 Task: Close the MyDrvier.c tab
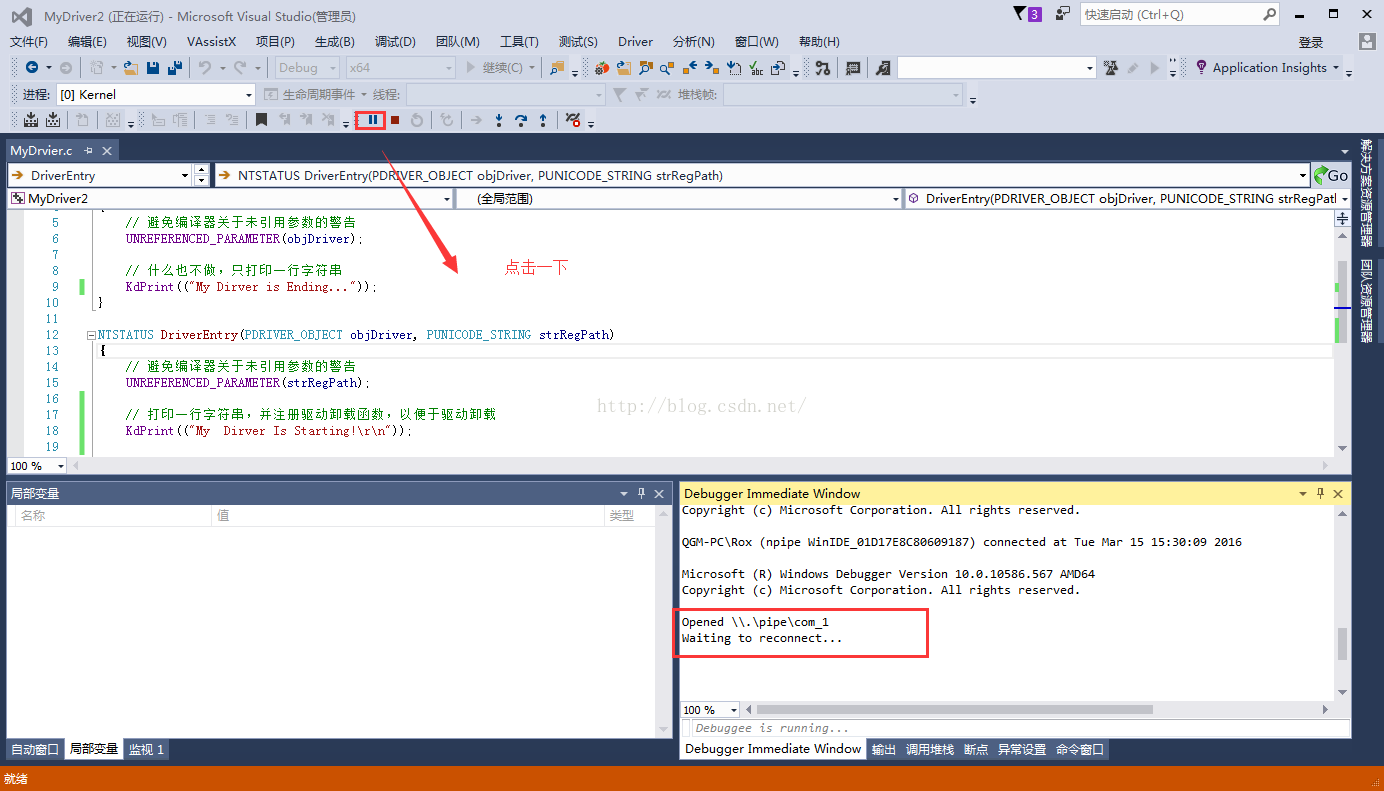coord(106,151)
